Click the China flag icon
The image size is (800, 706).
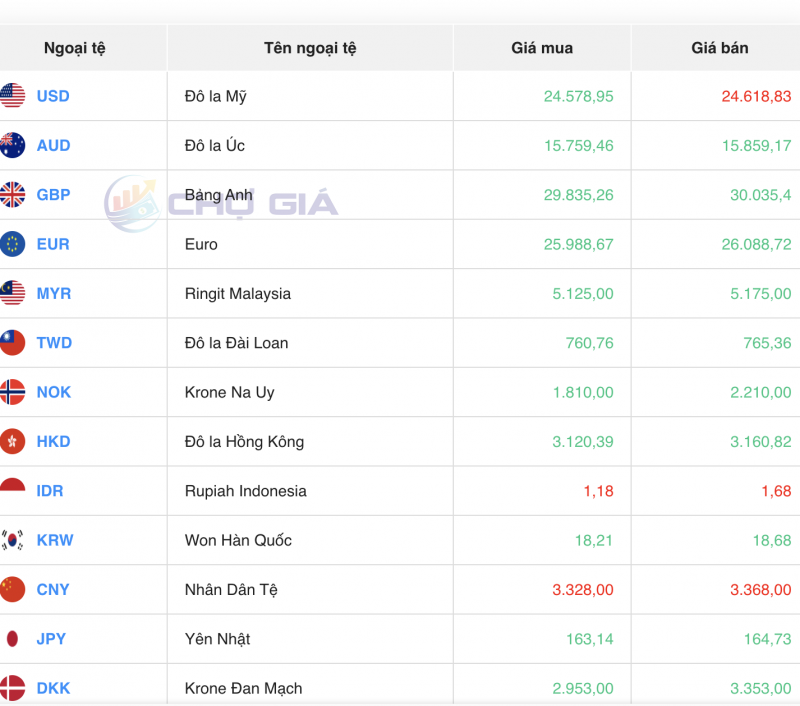pos(14,589)
